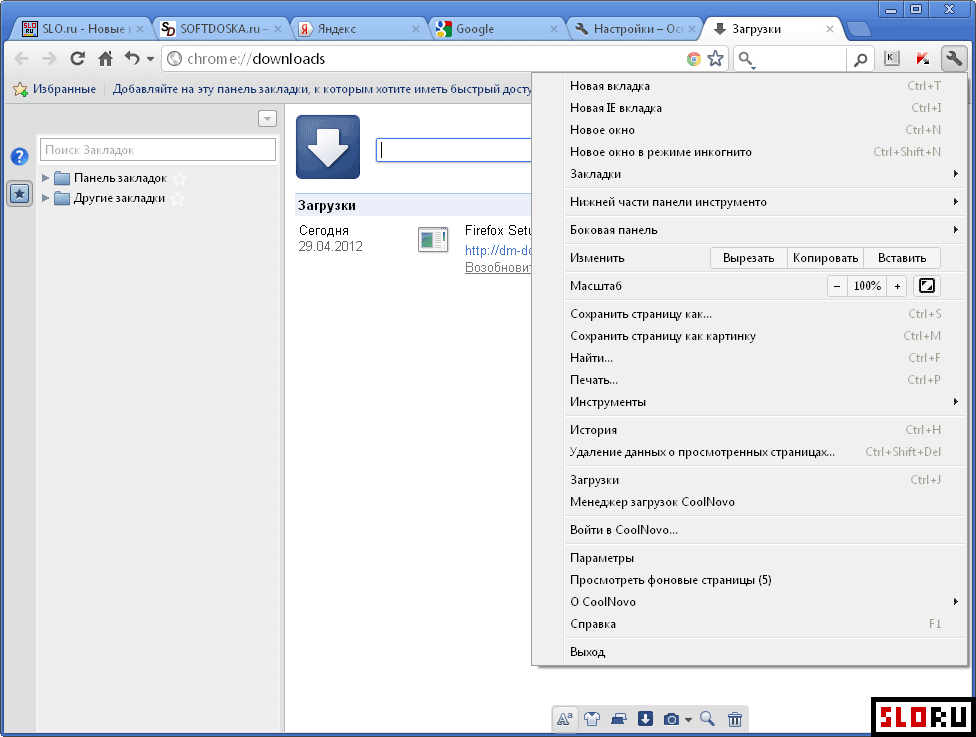Click the download arrow icon in bottom toolbar
Screen dimensions: 976x737
tap(645, 719)
